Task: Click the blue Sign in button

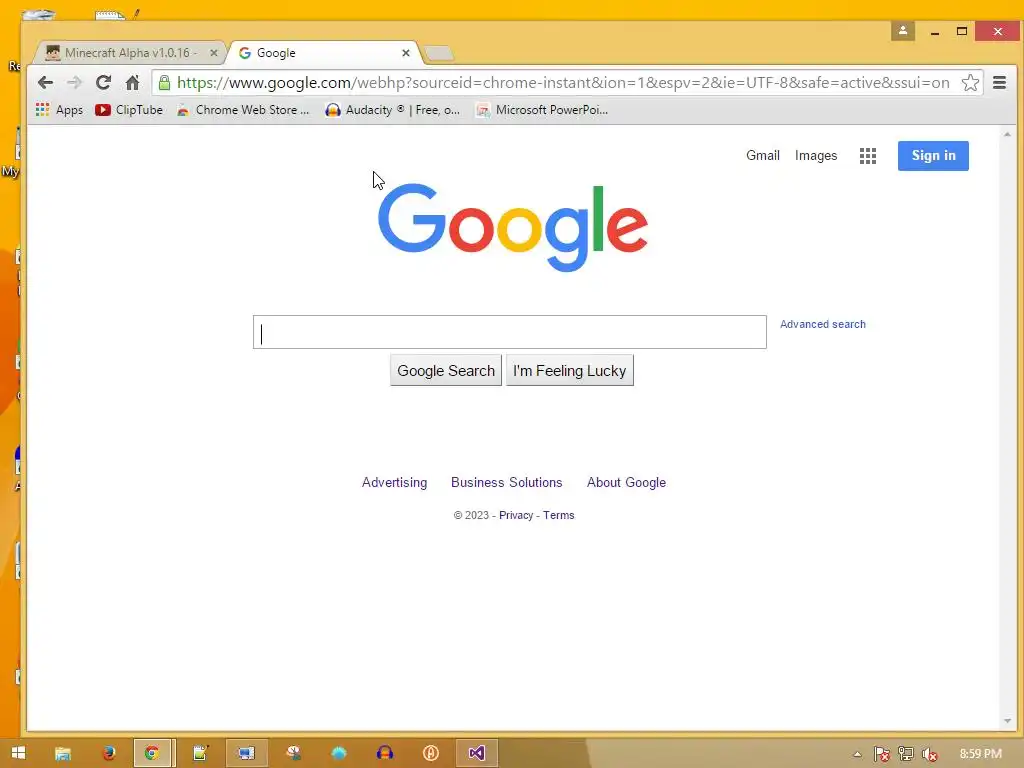Action: (x=933, y=155)
